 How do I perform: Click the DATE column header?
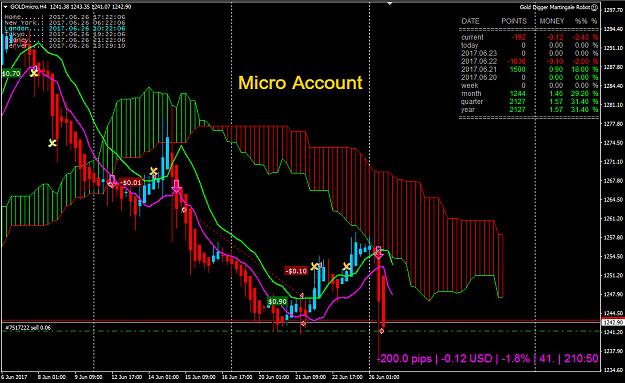tap(470, 21)
